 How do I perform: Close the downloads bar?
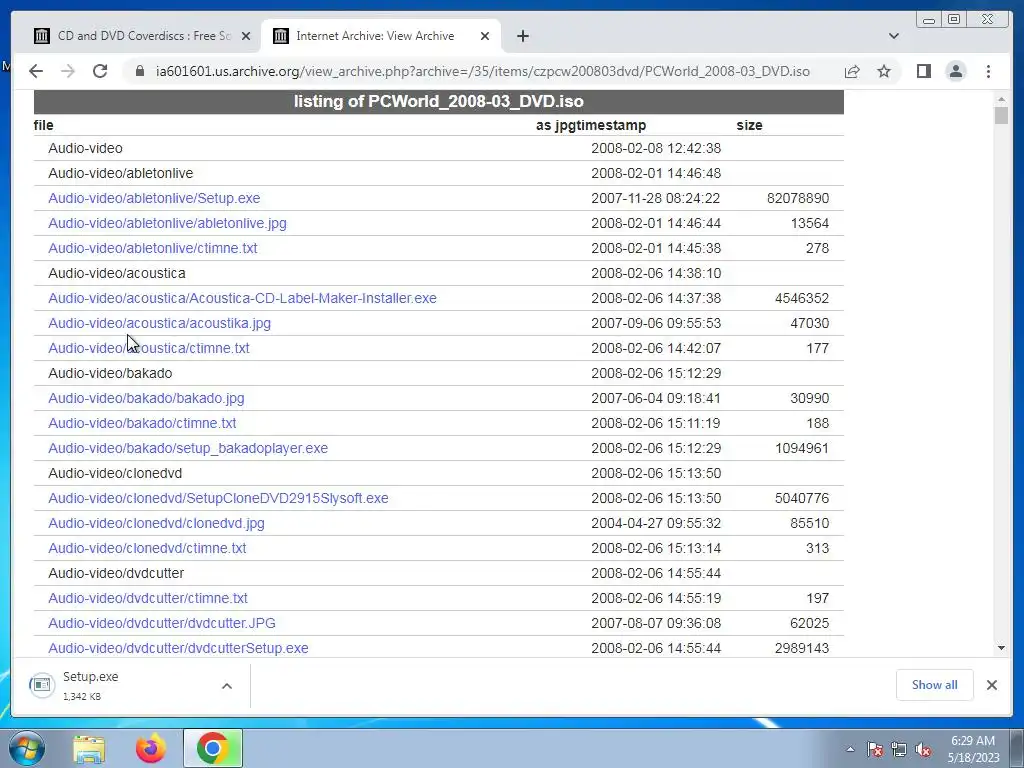pos(991,685)
